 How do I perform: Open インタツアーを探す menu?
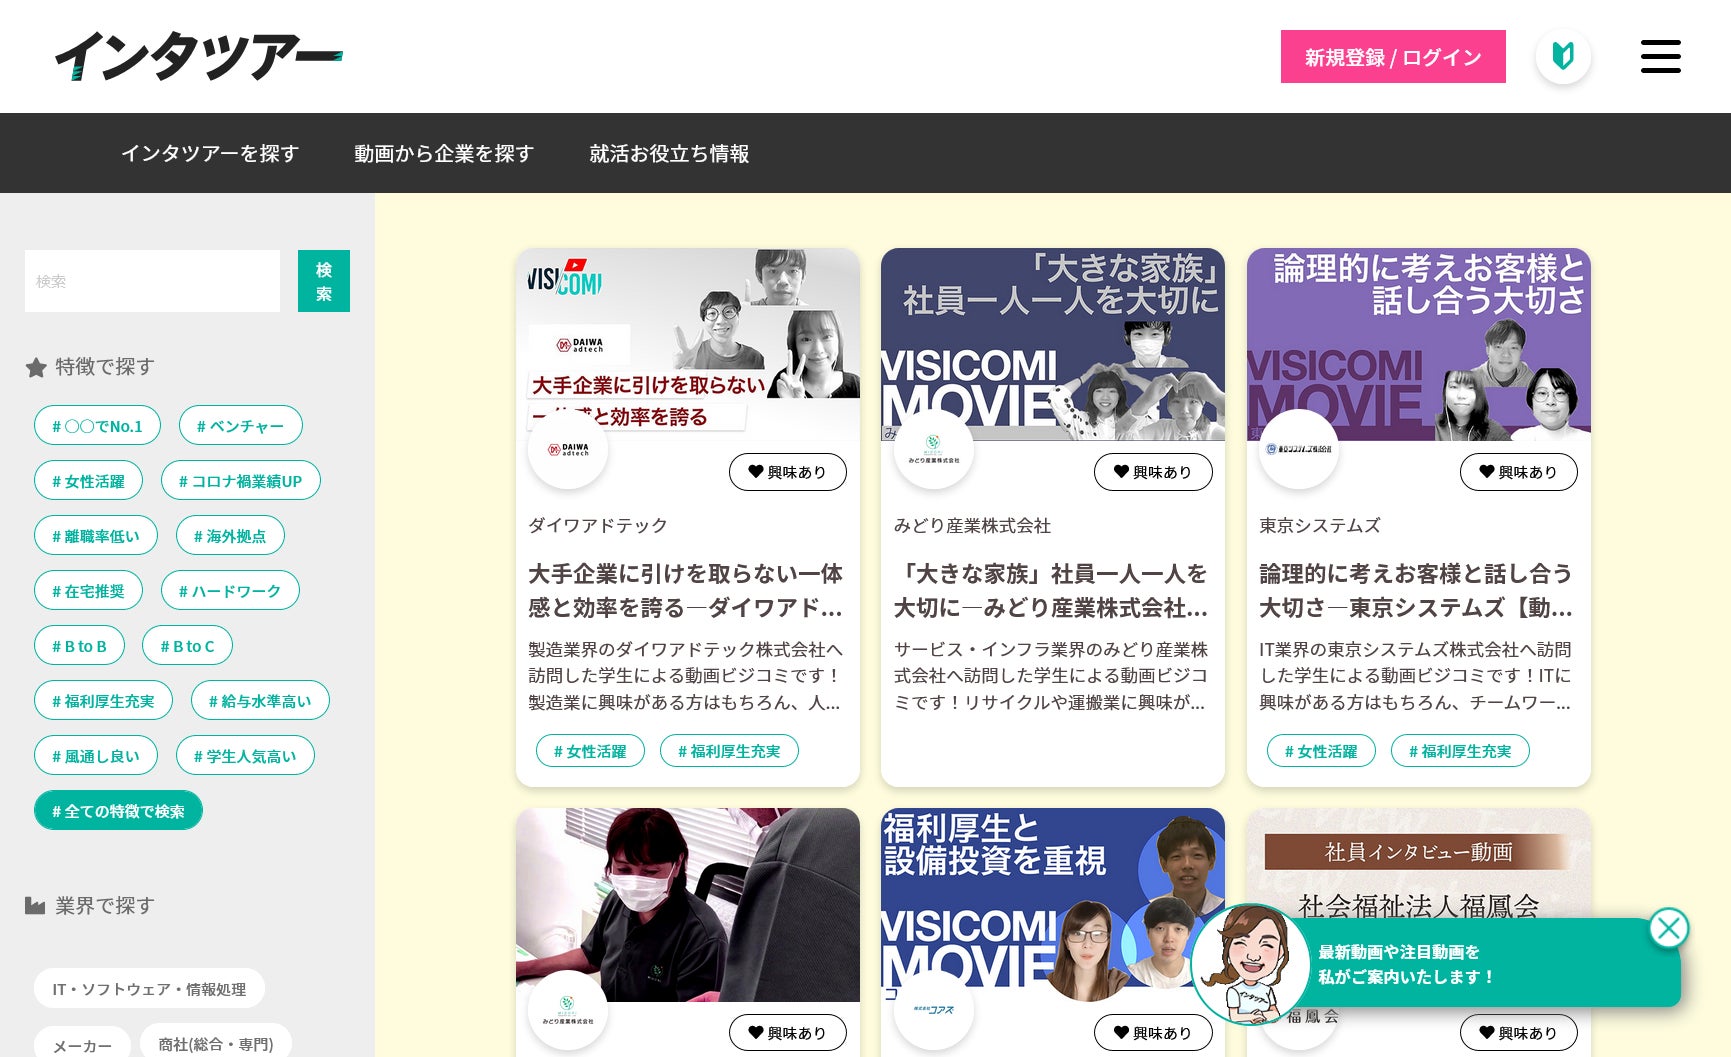pyautogui.click(x=210, y=153)
